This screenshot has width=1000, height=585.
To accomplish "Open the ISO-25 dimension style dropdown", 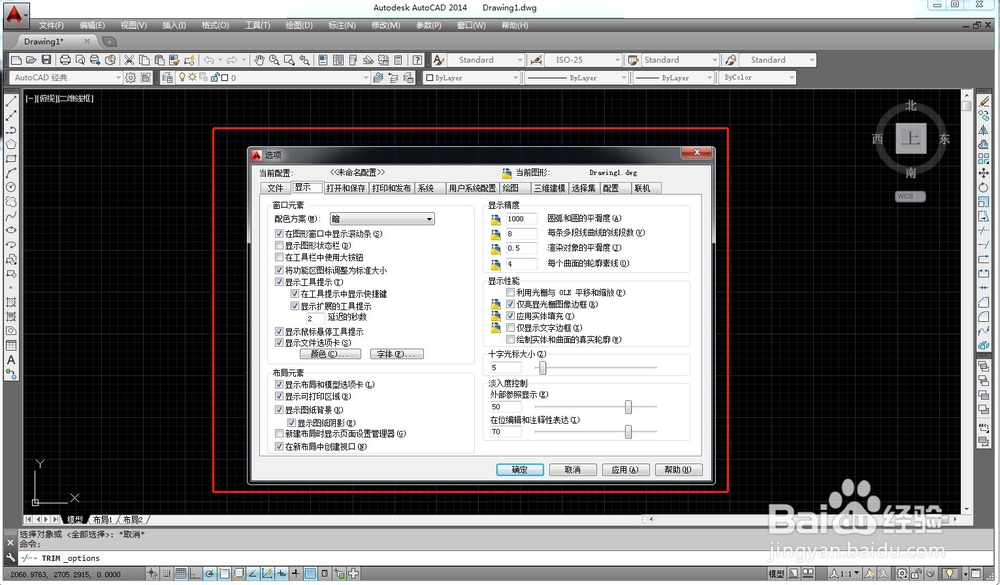I will coord(582,60).
